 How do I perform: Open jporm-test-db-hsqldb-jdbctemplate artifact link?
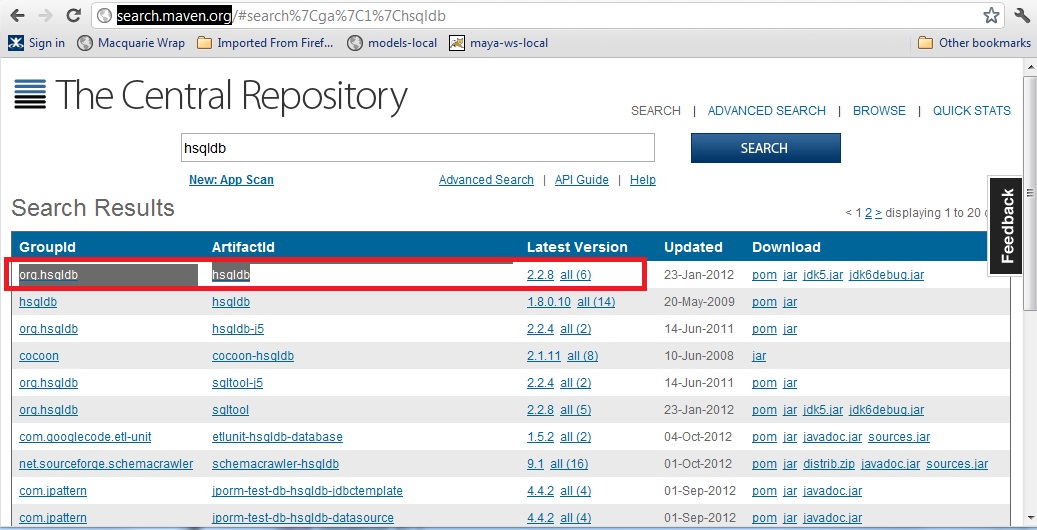click(x=307, y=492)
